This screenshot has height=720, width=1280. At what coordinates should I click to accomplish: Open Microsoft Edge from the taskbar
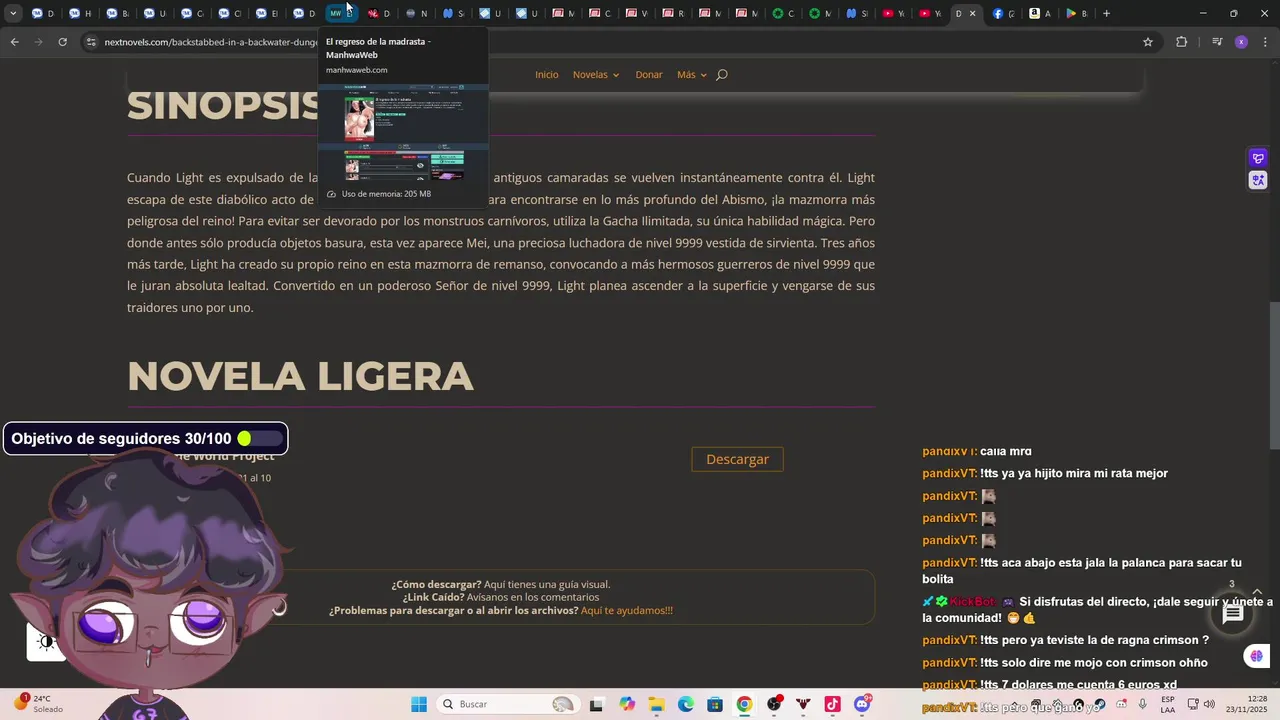686,704
